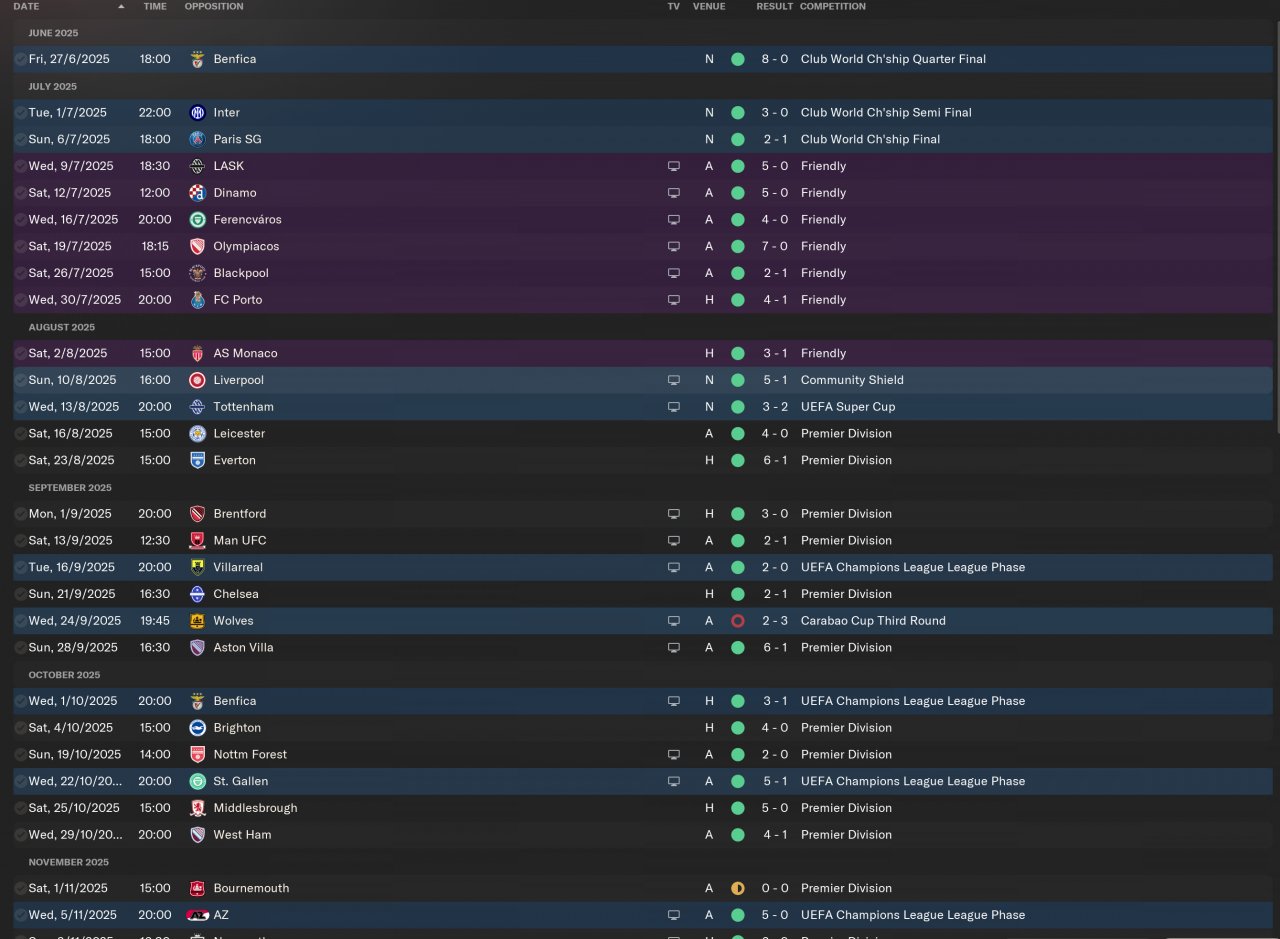Viewport: 1280px width, 939px height.
Task: Collapse the October 2025 month header
Action: pyautogui.click(x=64, y=675)
